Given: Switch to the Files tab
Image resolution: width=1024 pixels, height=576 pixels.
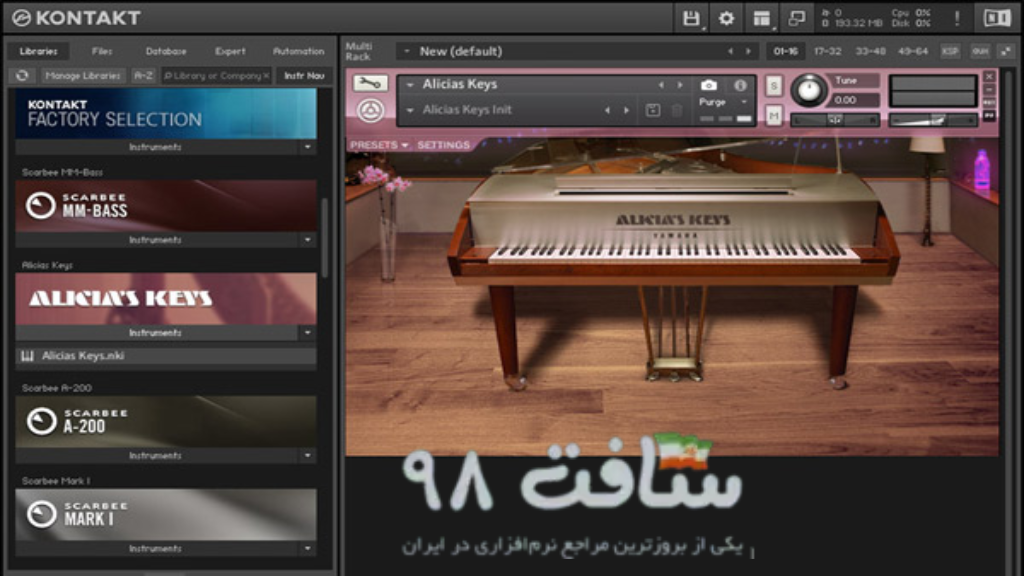Looking at the screenshot, I should 102,51.
